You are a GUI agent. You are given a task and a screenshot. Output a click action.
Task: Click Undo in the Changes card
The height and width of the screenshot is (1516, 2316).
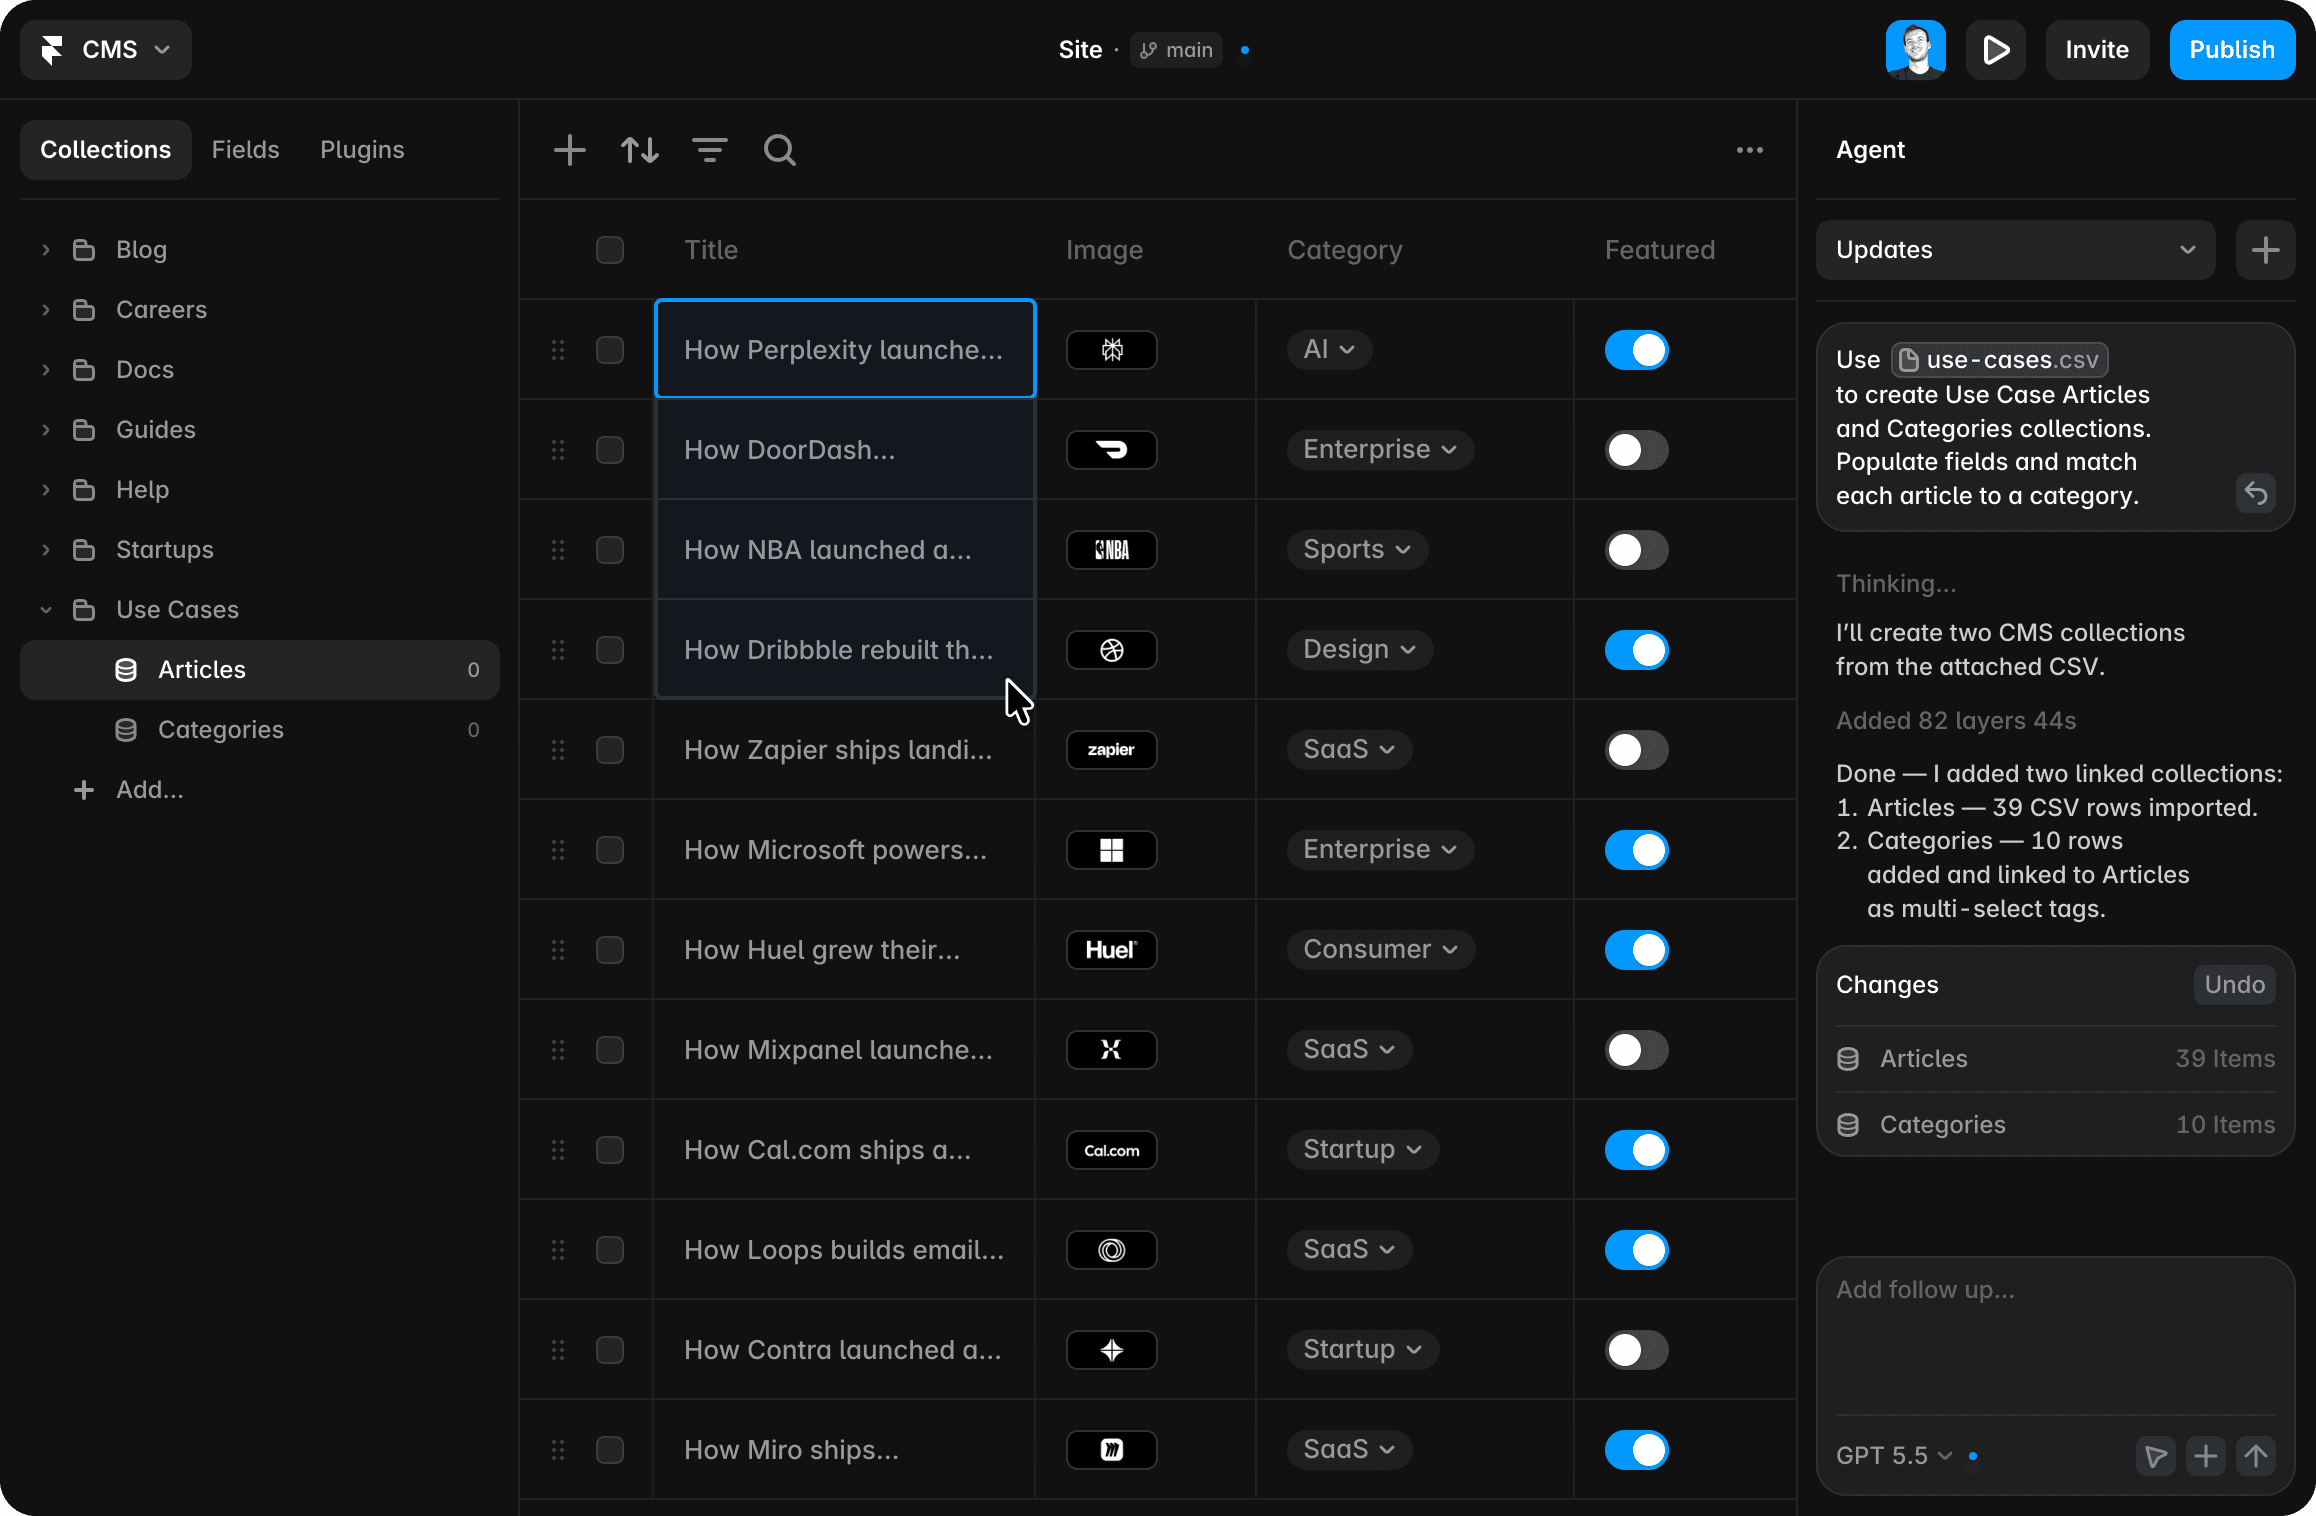2234,985
